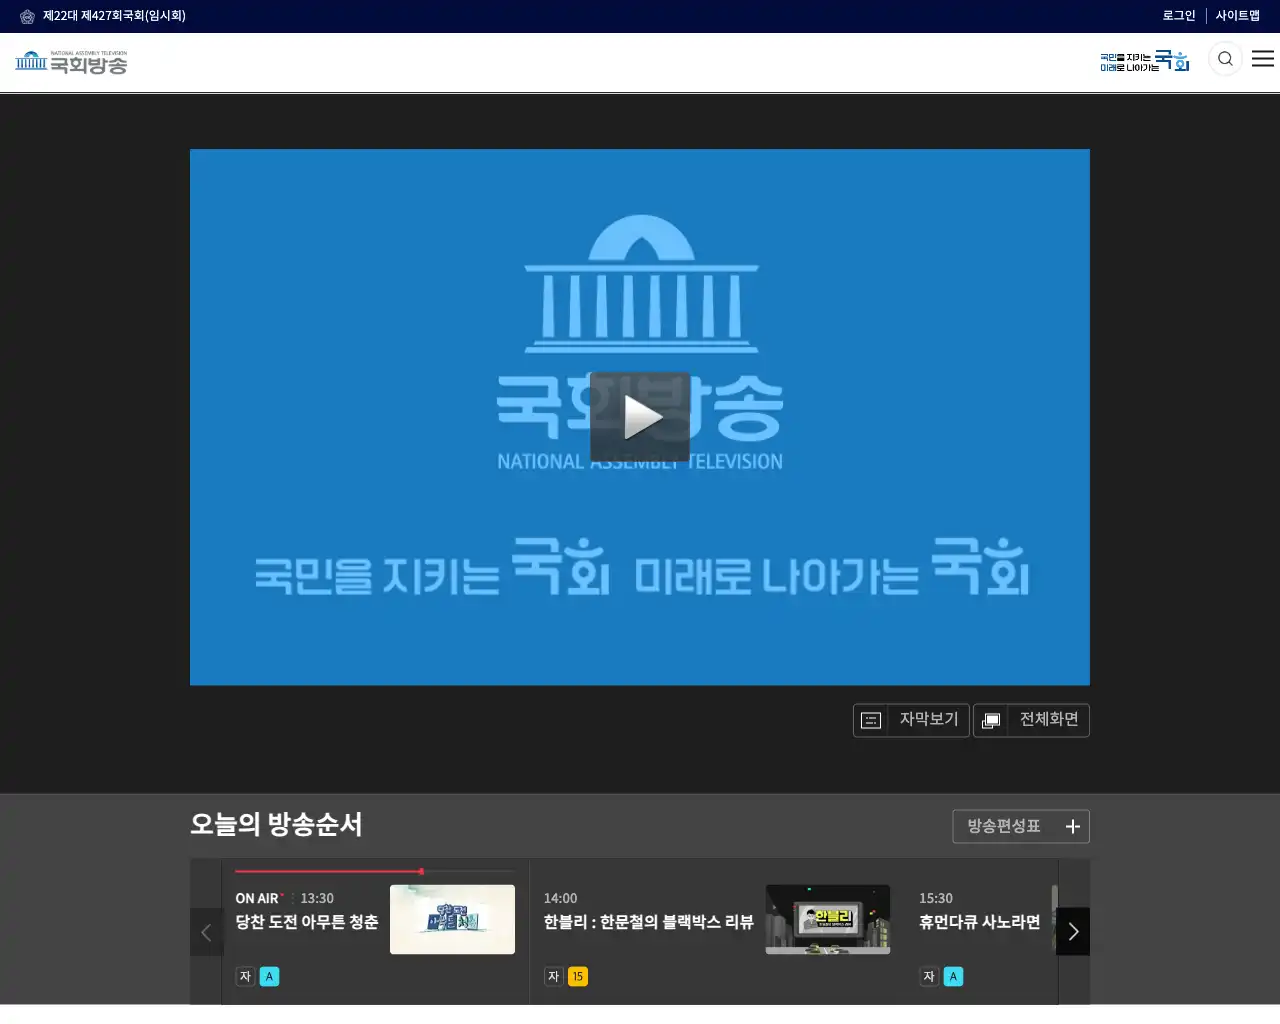Click the A rating badge under 당찬 도전
The image size is (1280, 1024).
269,977
